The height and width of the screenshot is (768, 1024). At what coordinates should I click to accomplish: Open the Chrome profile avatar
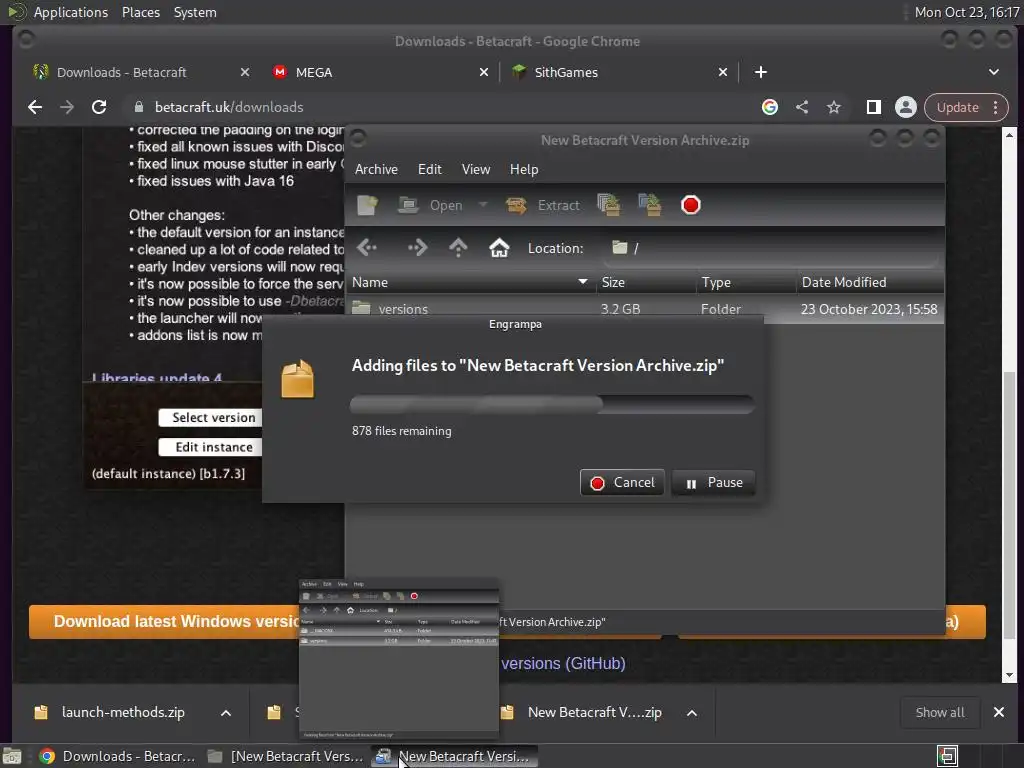(906, 107)
